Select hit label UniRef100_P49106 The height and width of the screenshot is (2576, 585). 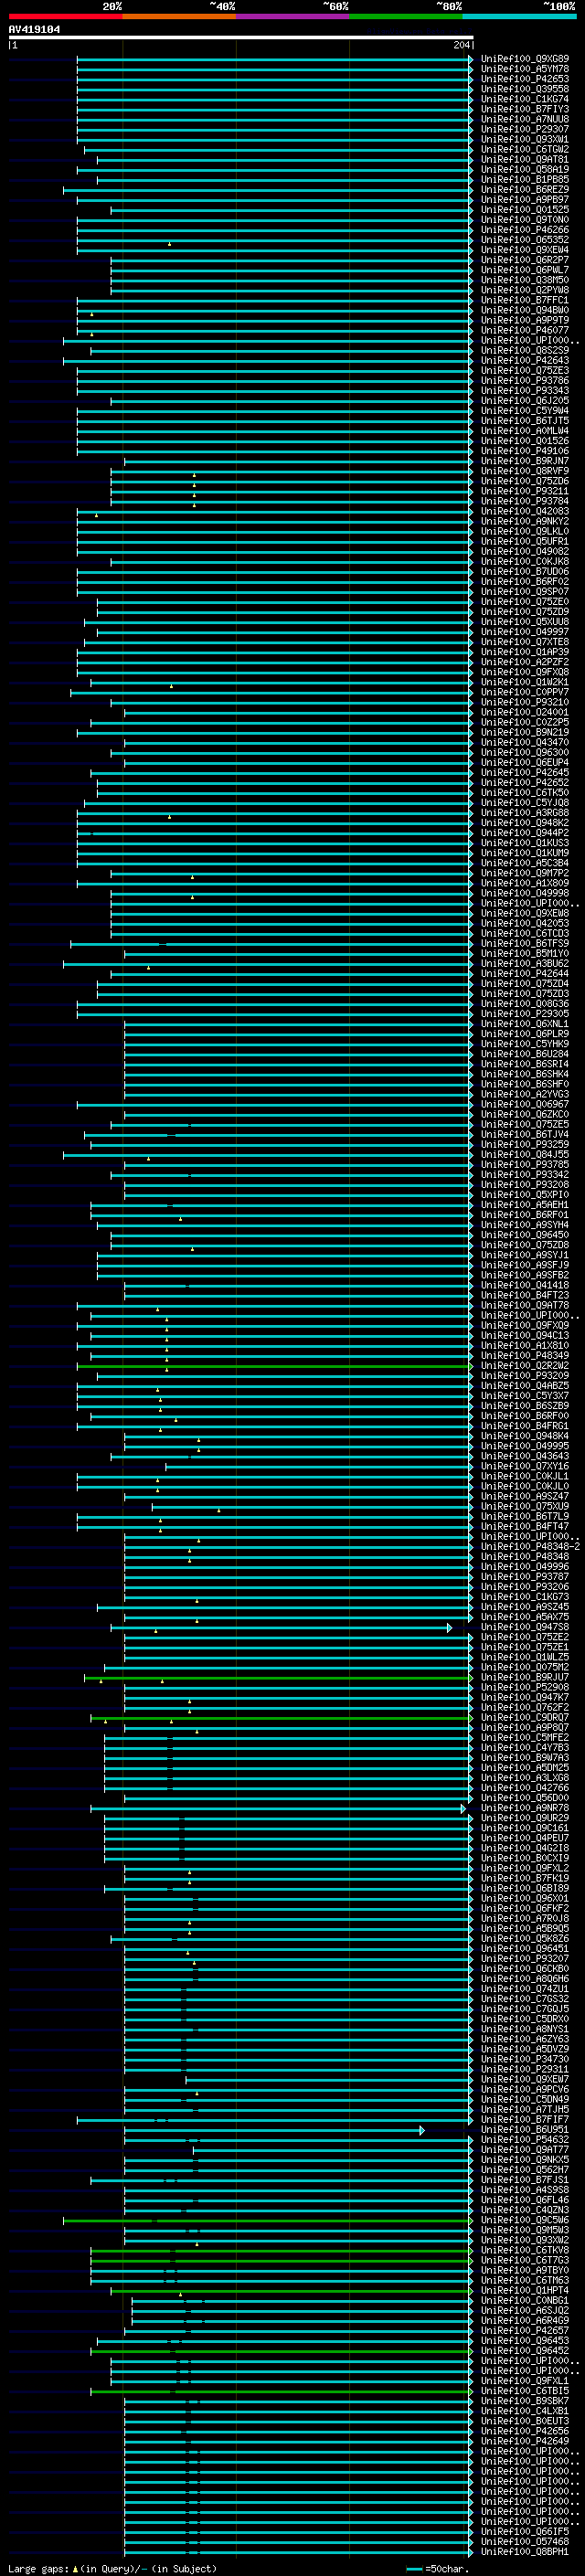[525, 451]
